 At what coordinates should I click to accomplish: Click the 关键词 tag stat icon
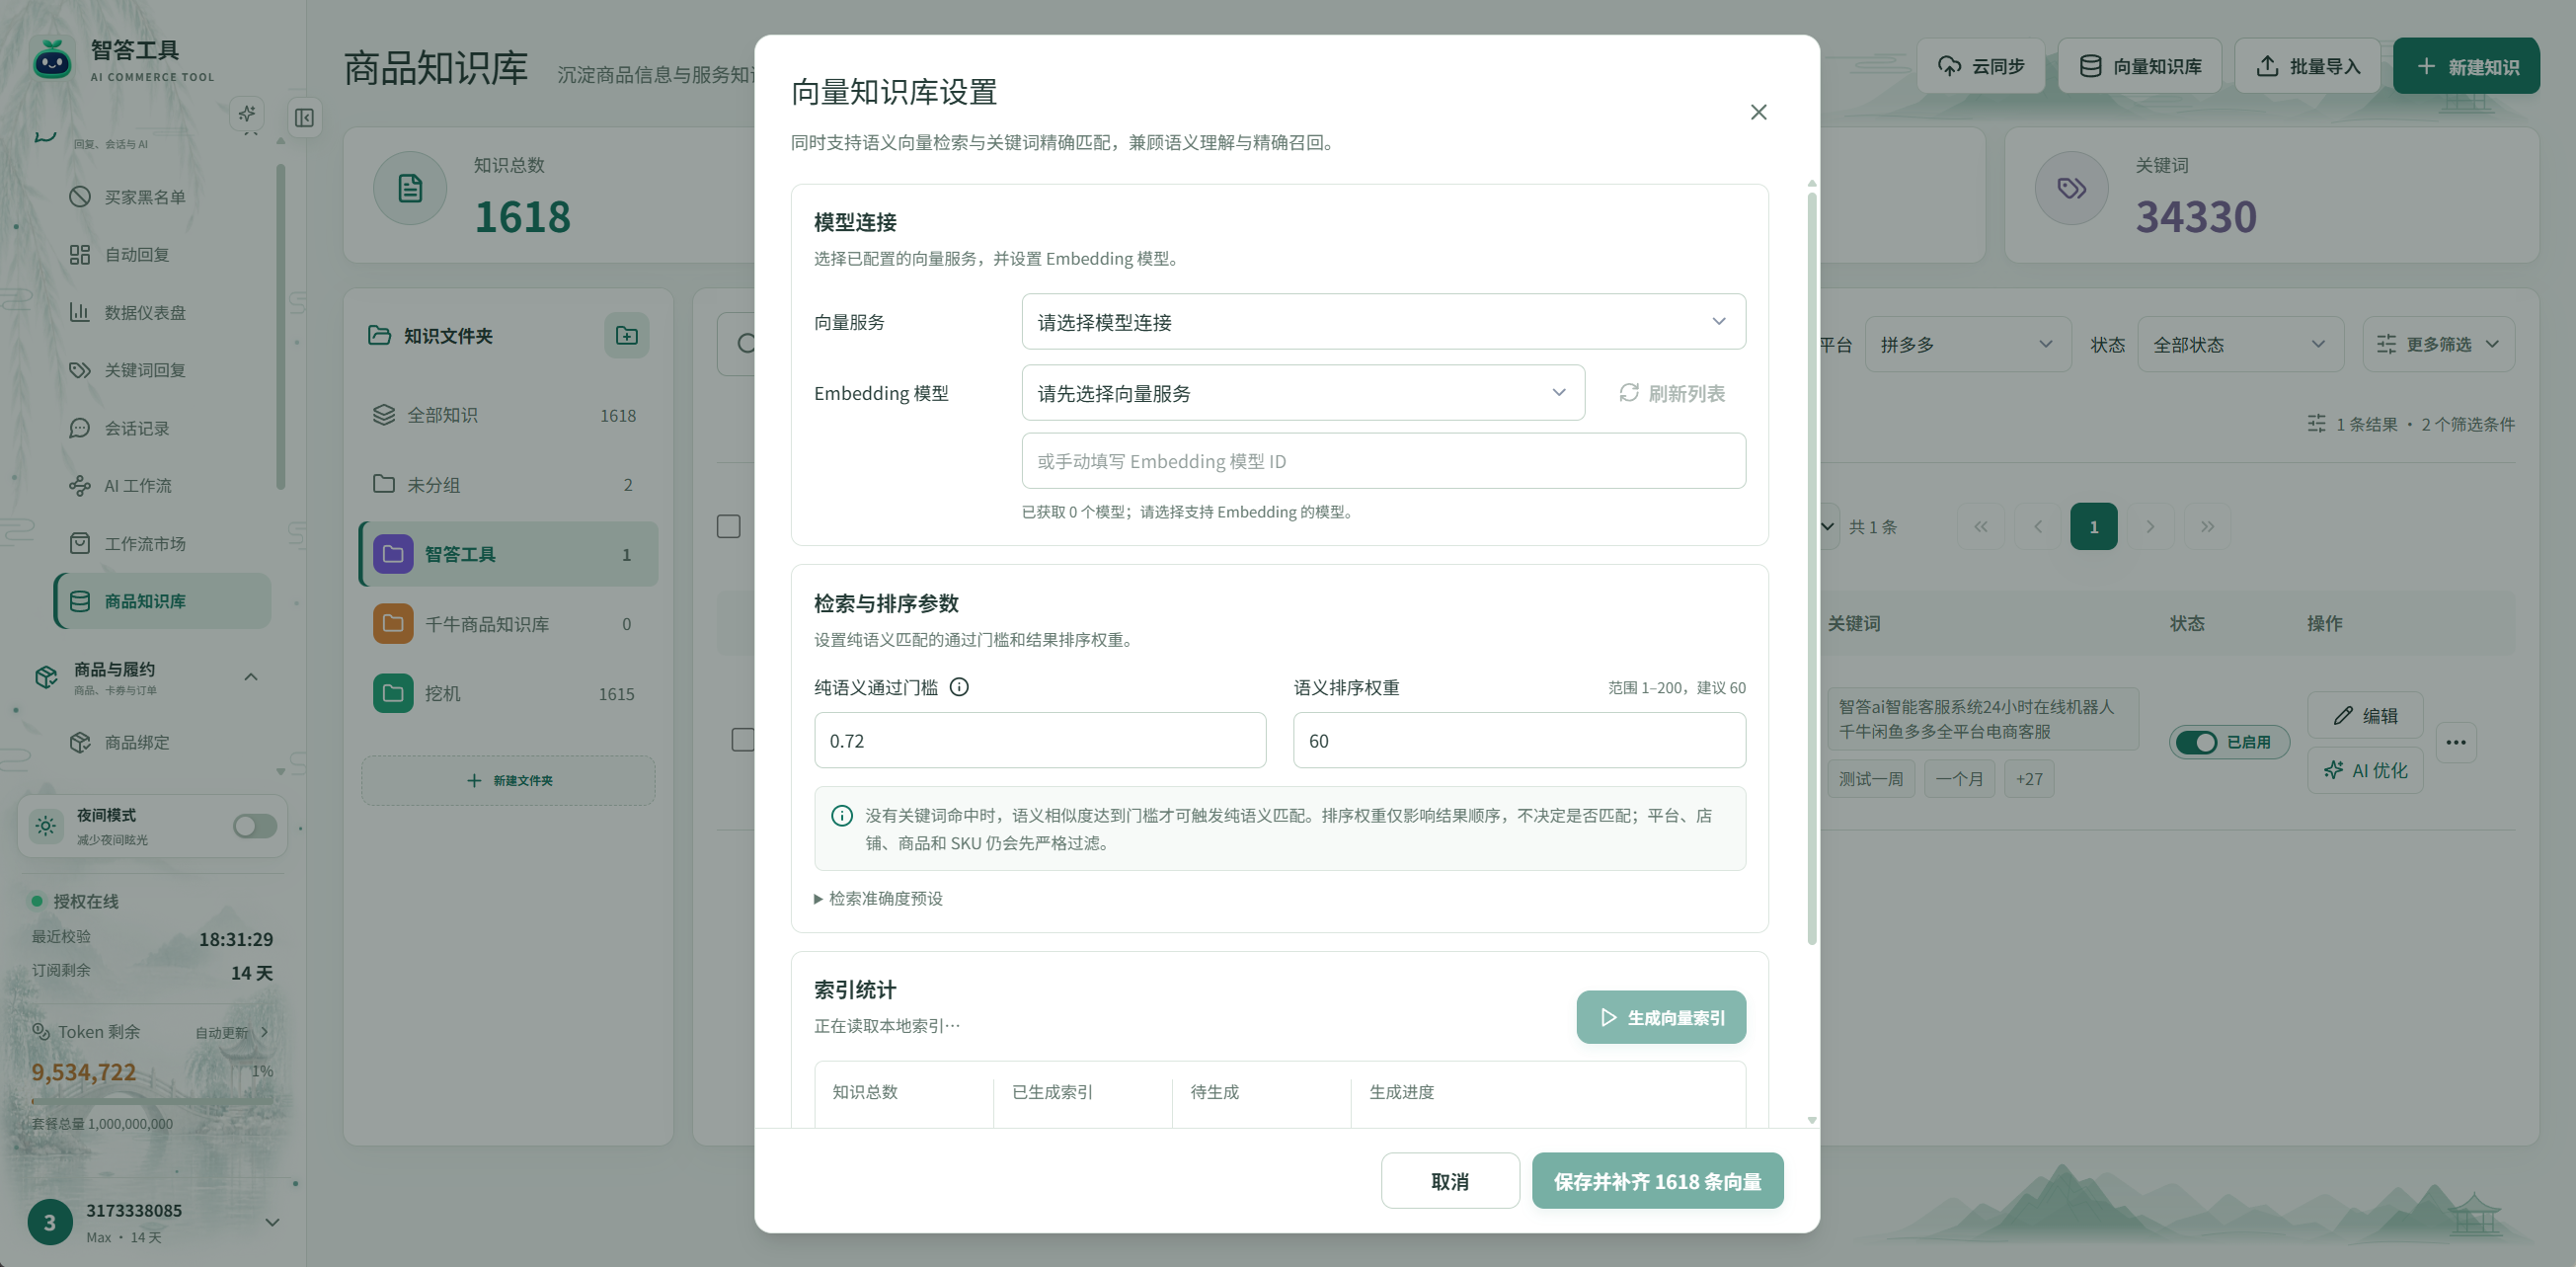click(x=2072, y=188)
